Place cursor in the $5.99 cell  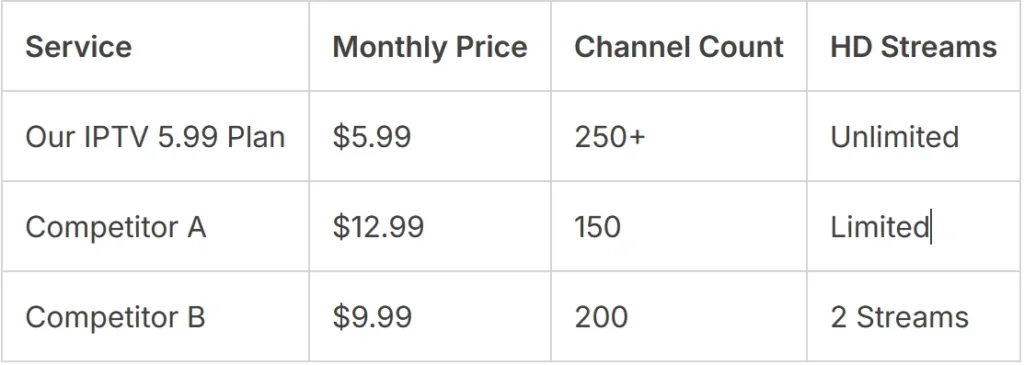tap(430, 136)
